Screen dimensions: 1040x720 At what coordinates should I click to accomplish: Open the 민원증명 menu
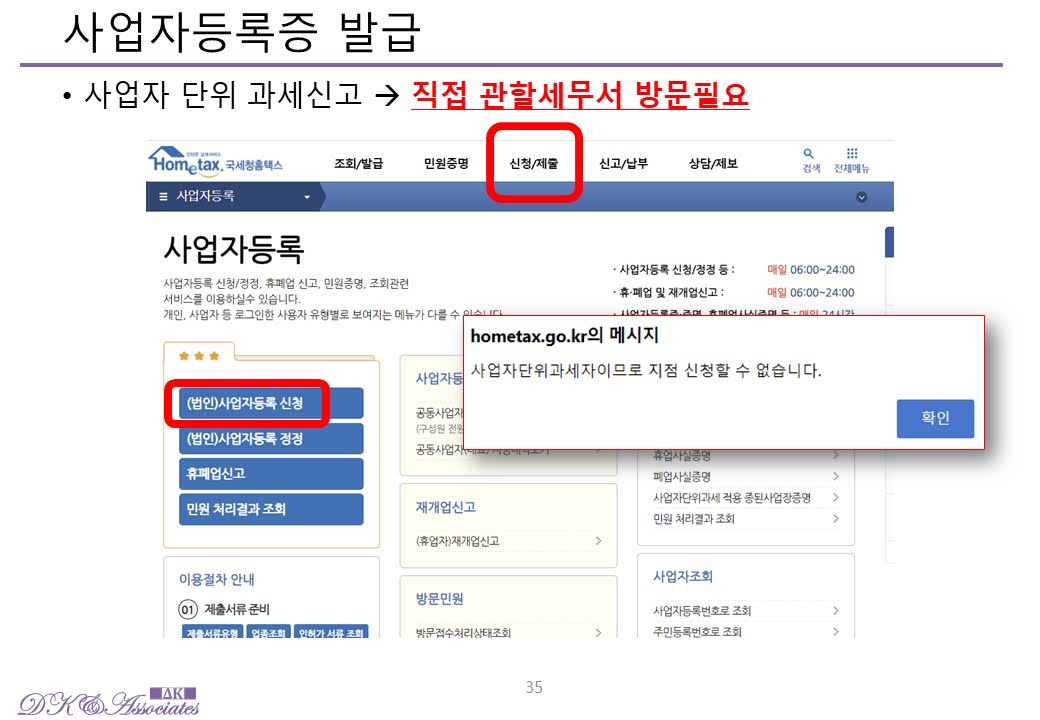[x=446, y=164]
